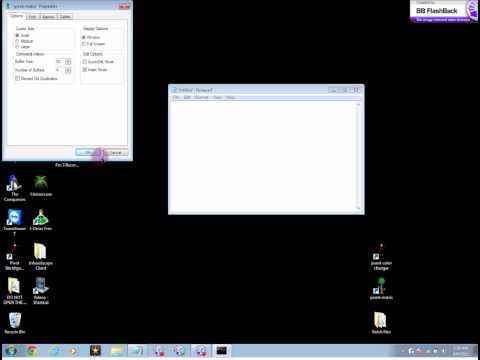The width and height of the screenshot is (480, 360).
Task: Toggle the first Edit Options checkbox
Action: click(85, 62)
